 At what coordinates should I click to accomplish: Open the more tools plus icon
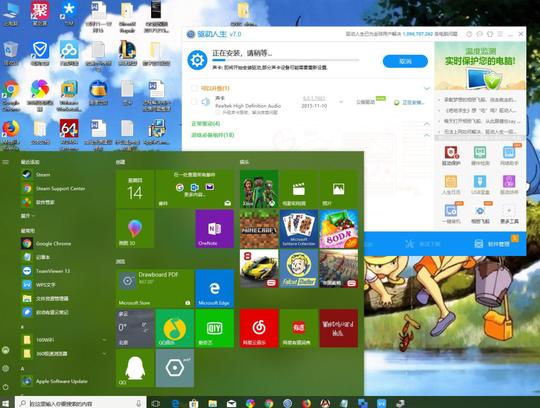(x=509, y=214)
